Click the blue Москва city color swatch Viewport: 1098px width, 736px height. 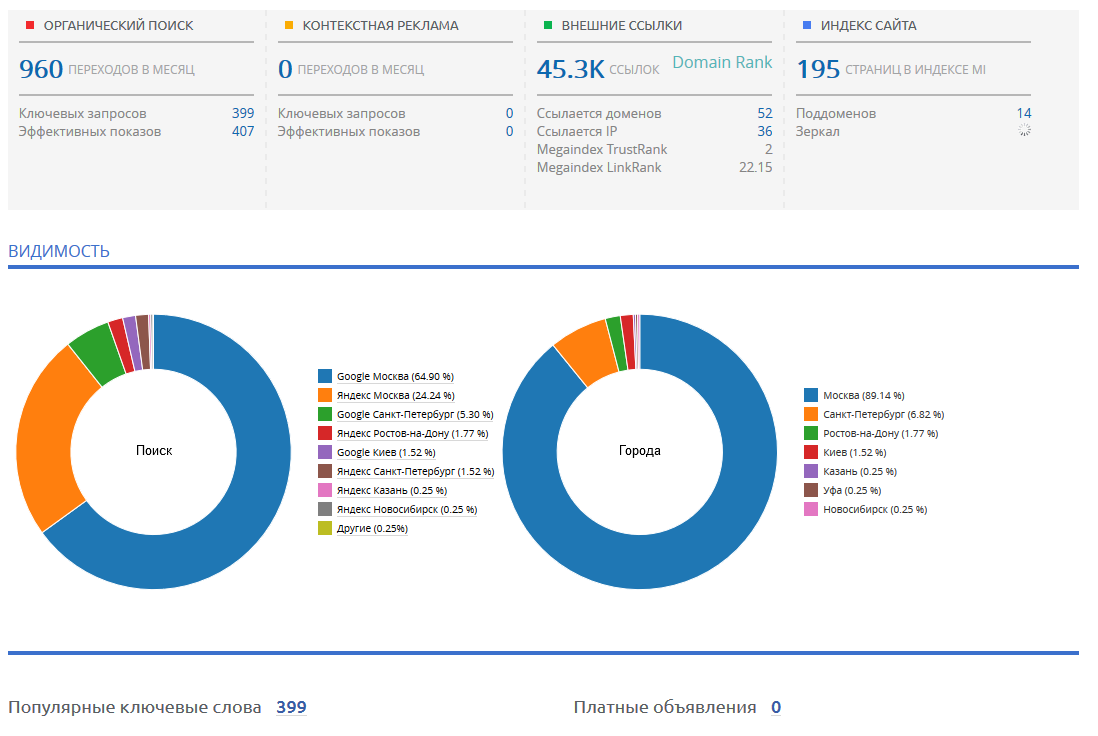tap(811, 396)
